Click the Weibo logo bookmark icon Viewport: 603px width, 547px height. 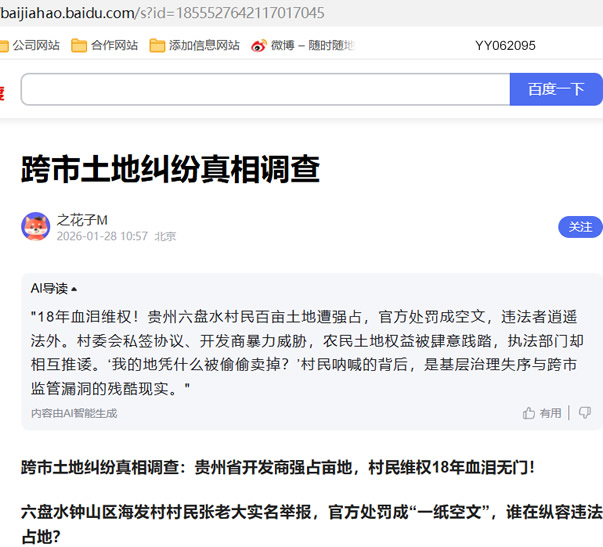(x=259, y=46)
